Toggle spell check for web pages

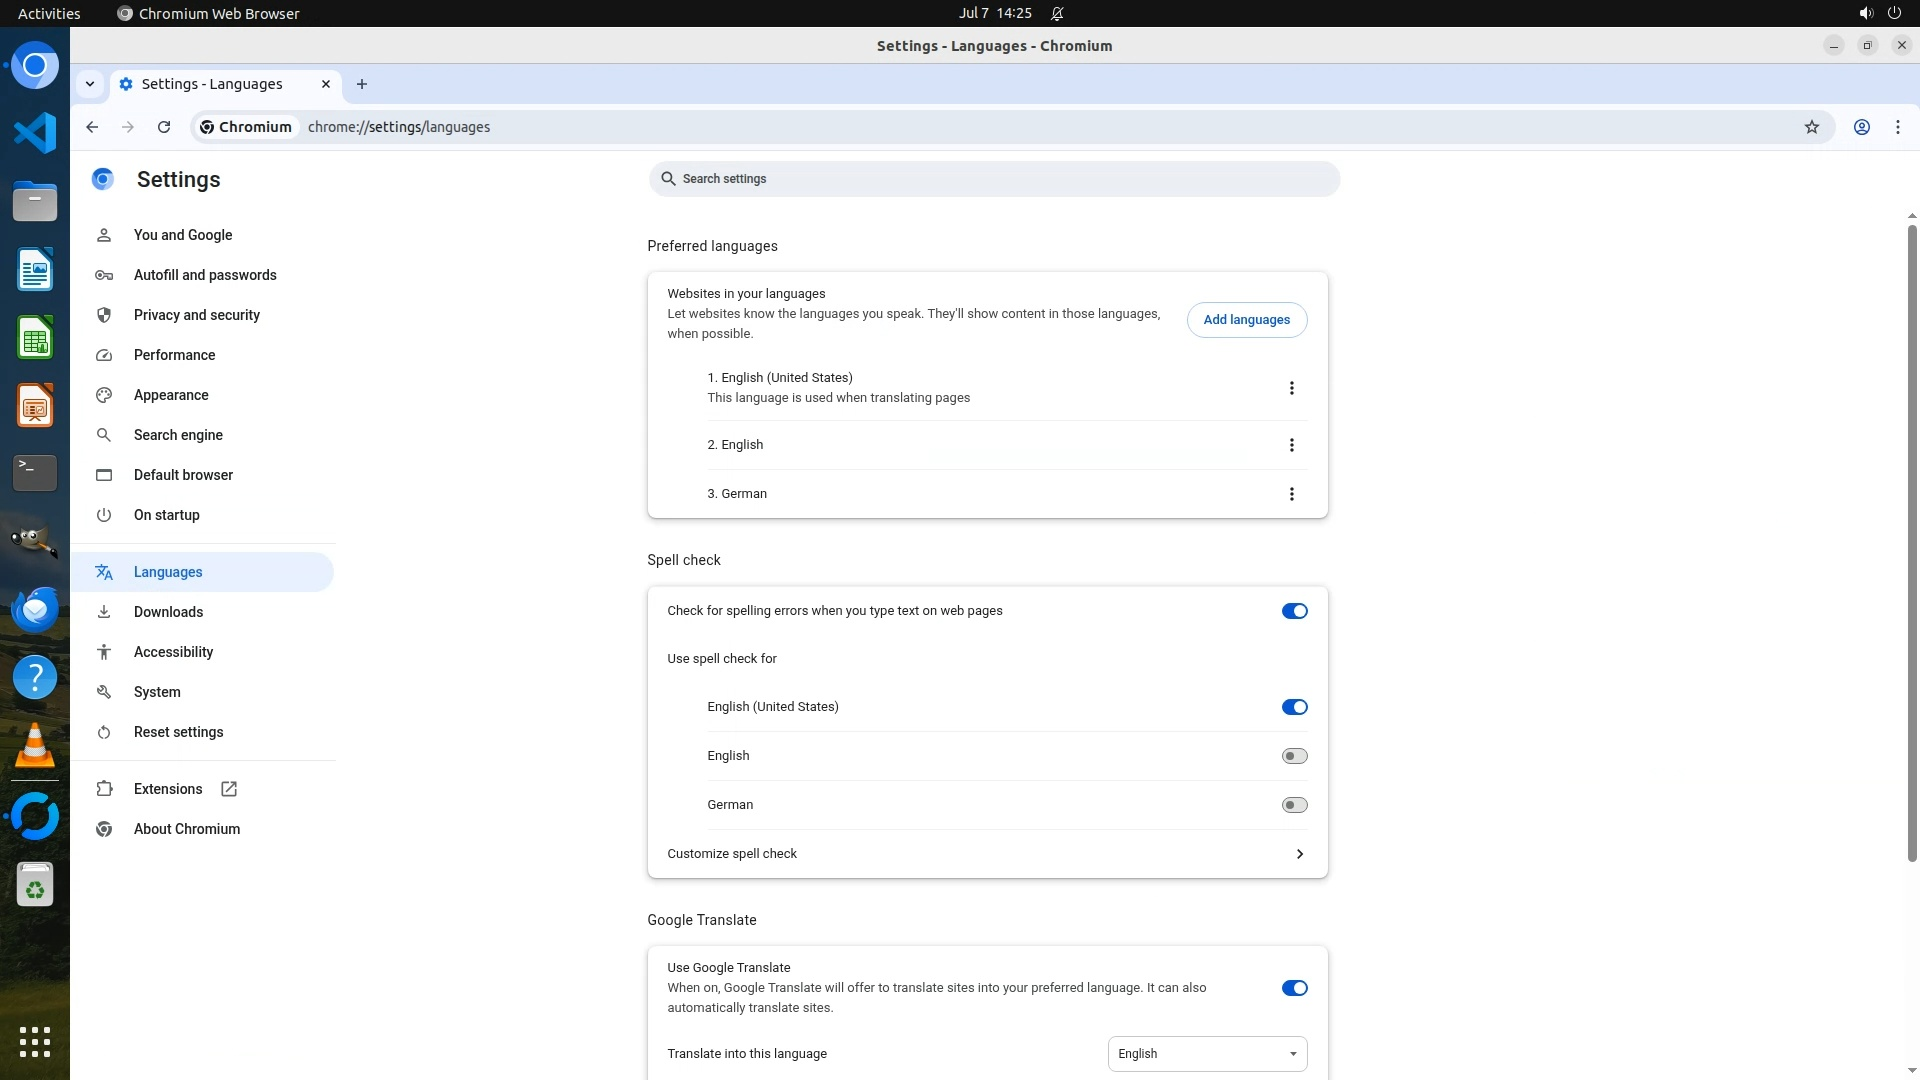tap(1294, 611)
